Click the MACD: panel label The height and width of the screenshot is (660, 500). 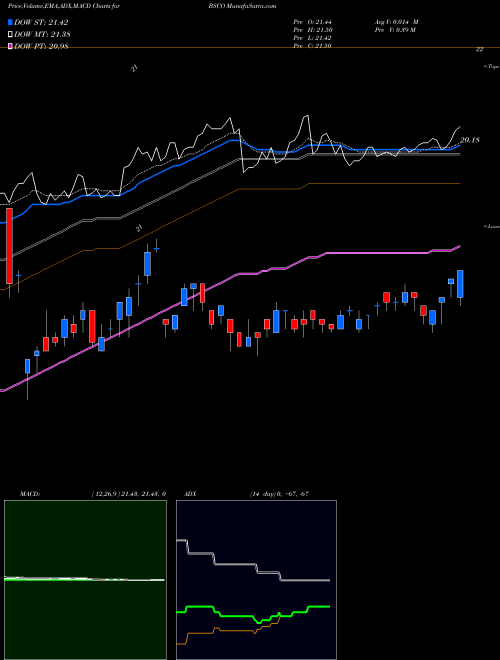pos(30,494)
